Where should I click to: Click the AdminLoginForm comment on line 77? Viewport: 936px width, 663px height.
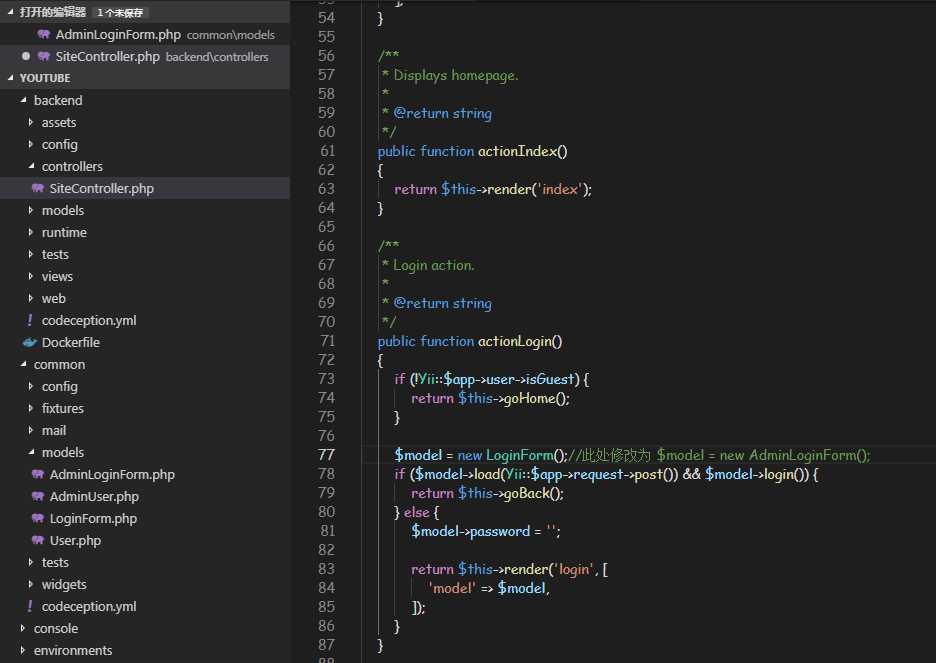[x=719, y=455]
